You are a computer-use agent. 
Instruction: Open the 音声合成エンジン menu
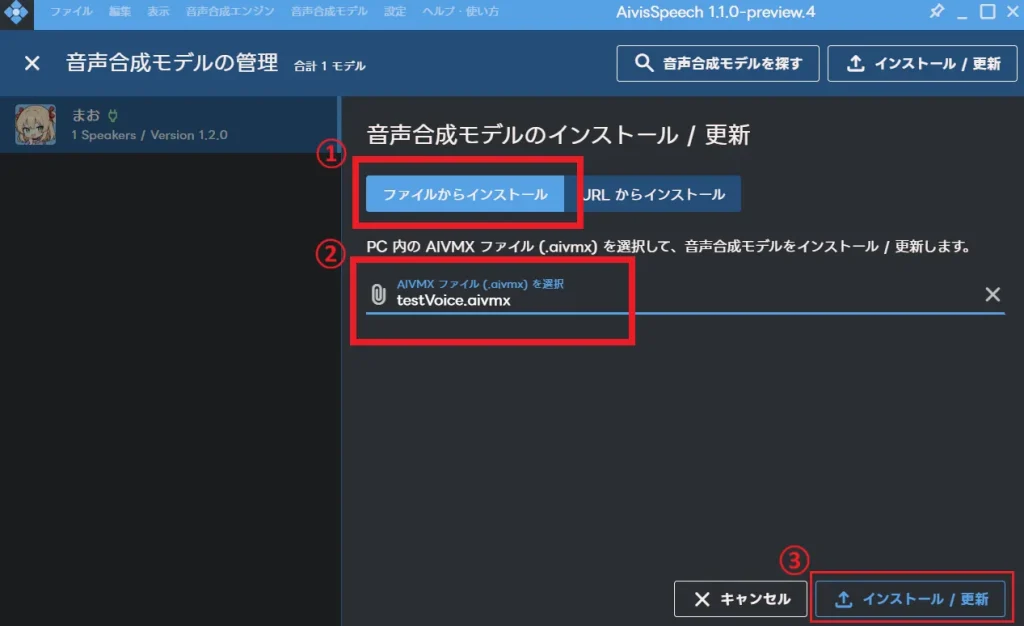pos(229,12)
